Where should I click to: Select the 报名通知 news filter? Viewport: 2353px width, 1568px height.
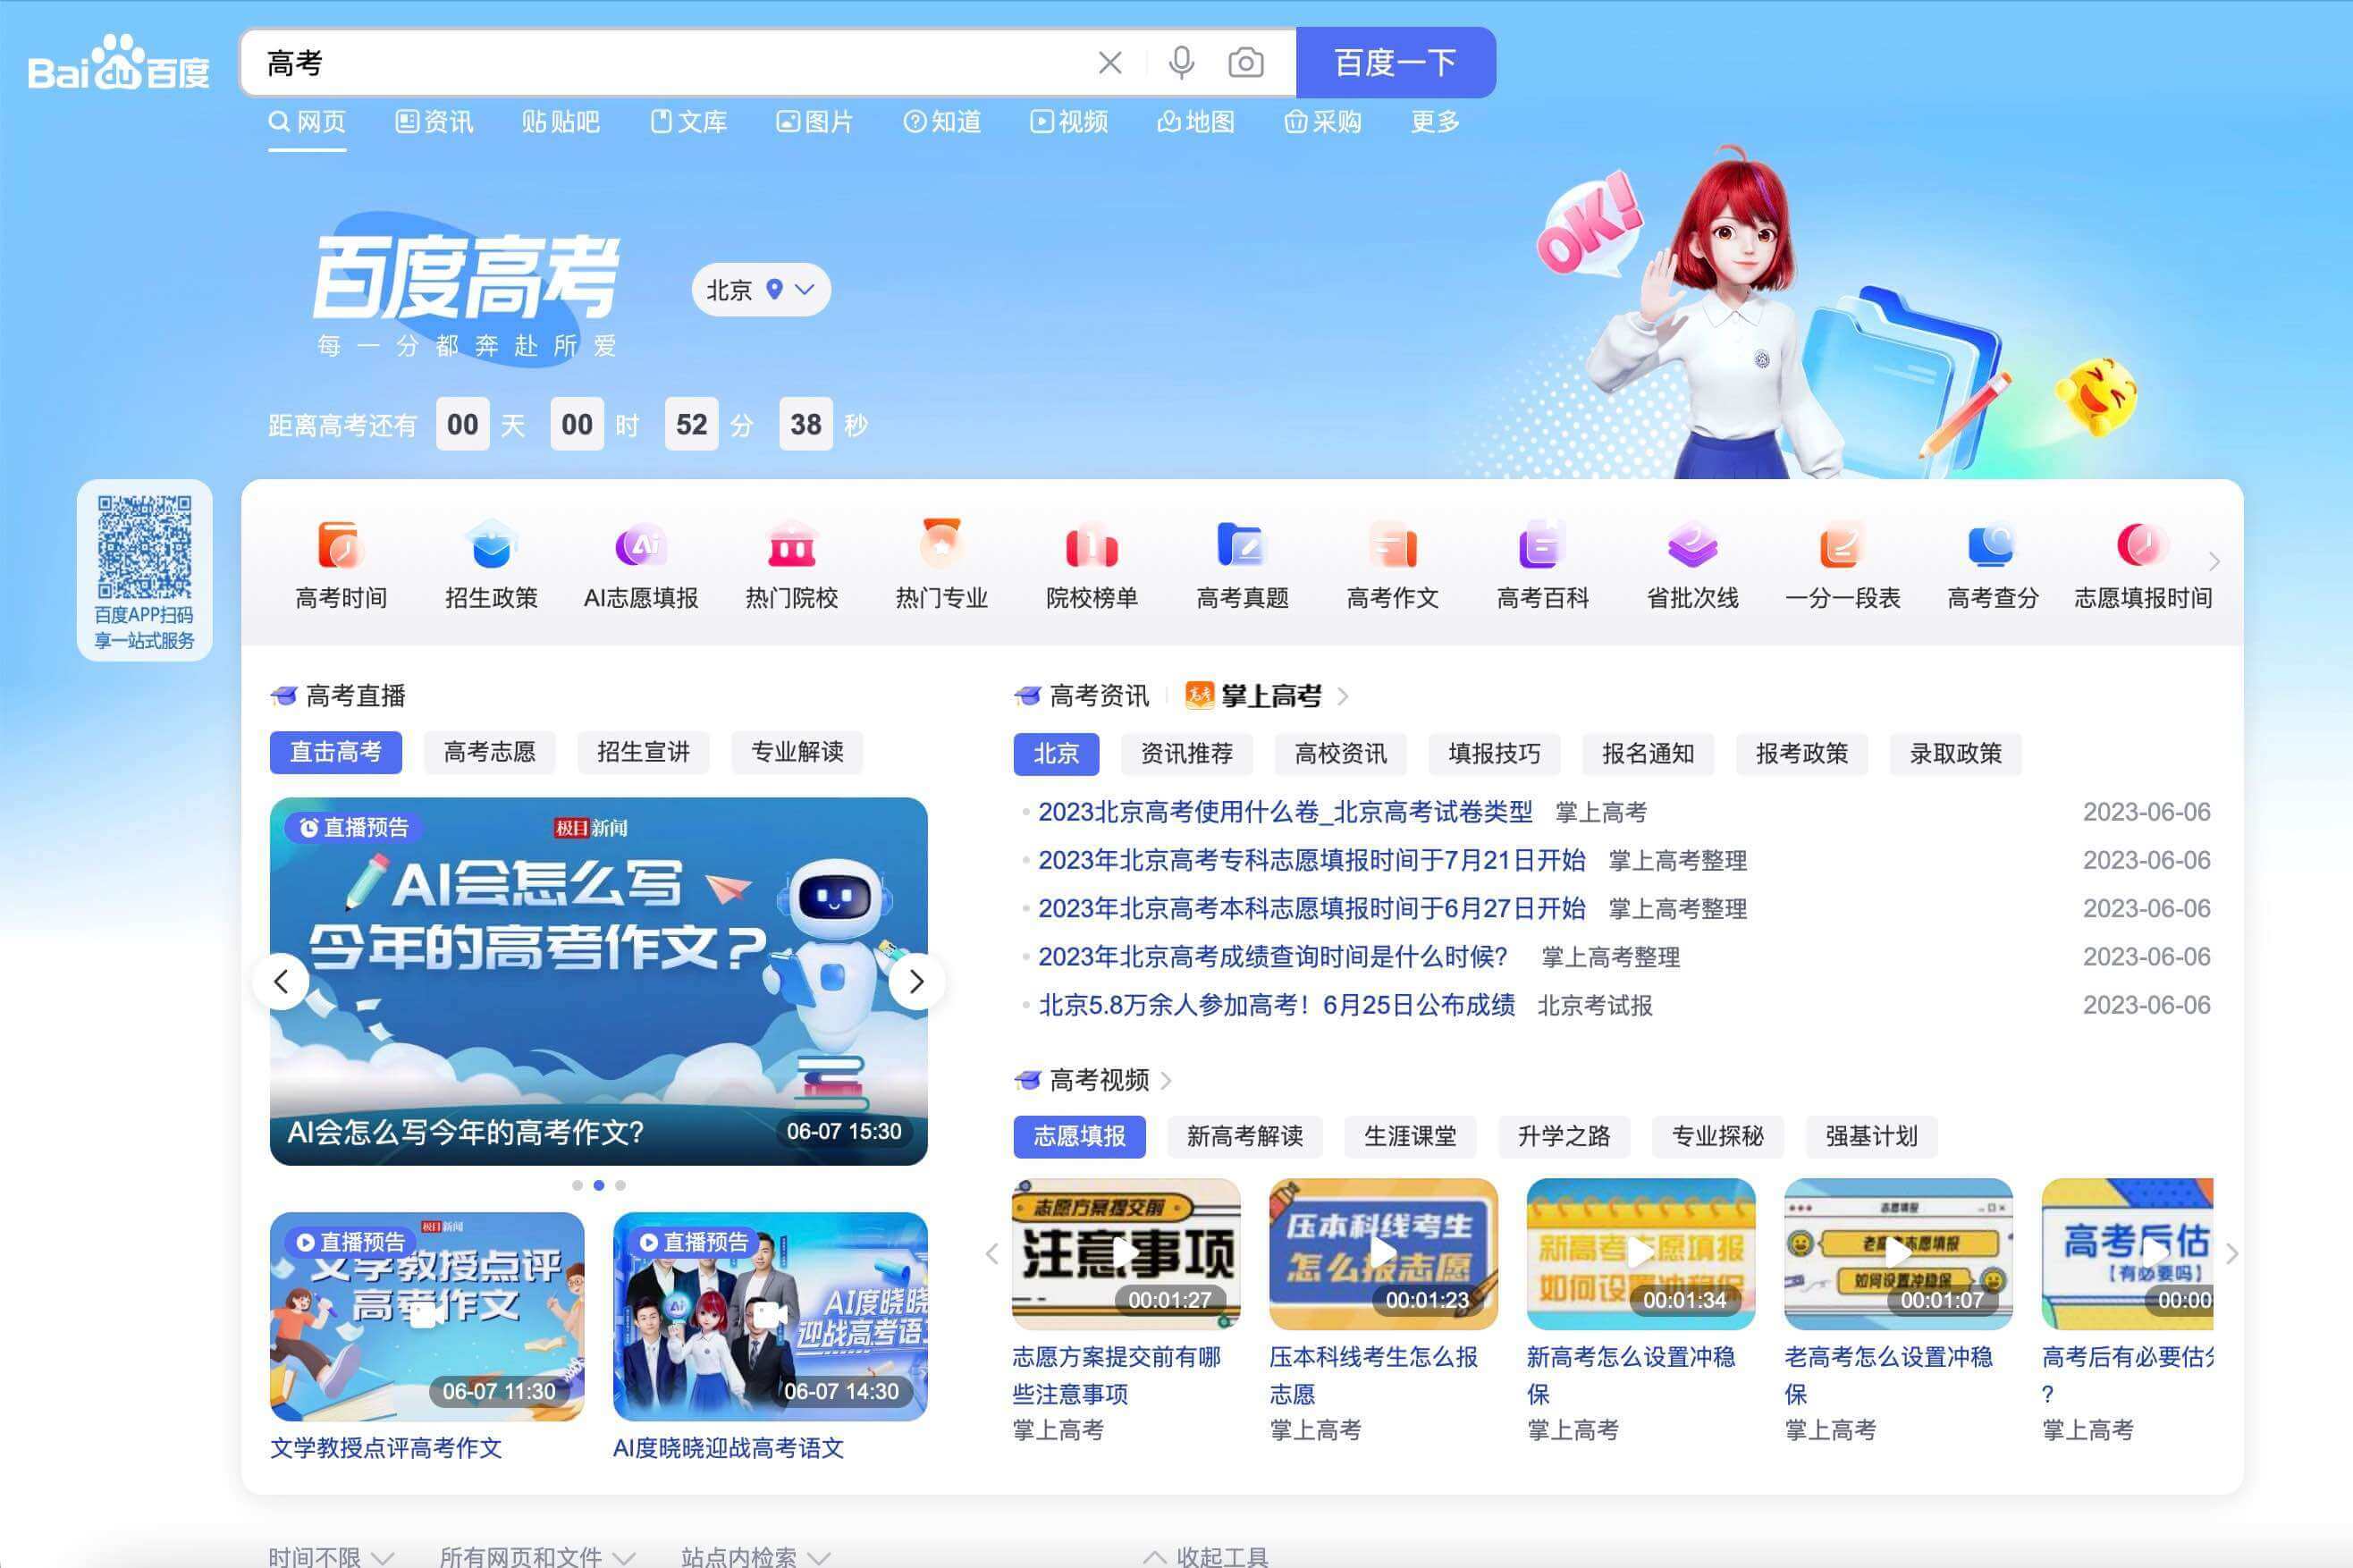(x=1648, y=753)
